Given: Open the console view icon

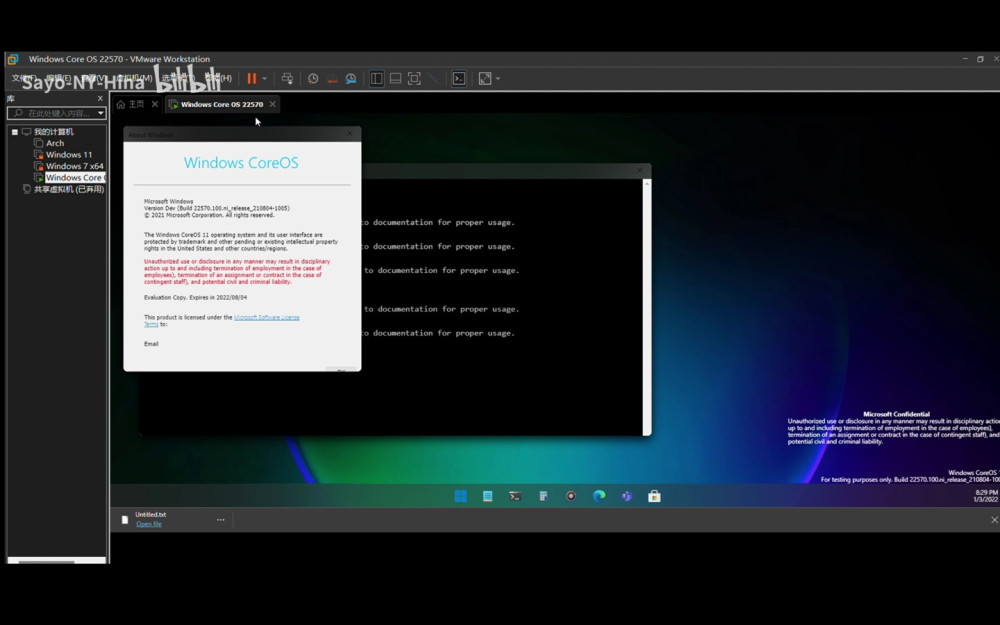Looking at the screenshot, I should pos(459,79).
